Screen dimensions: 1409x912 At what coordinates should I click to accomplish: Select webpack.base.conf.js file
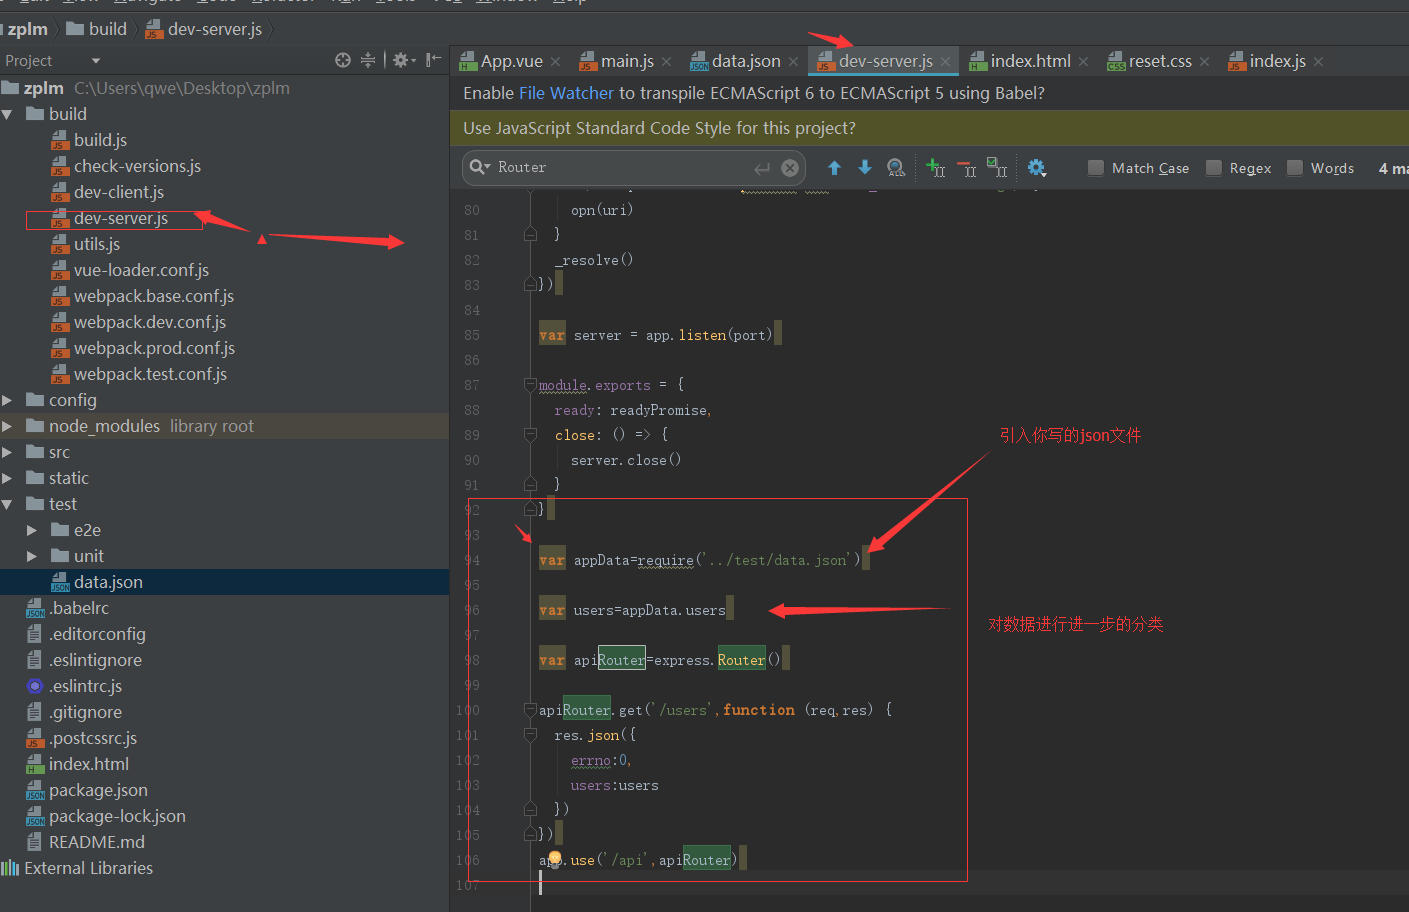point(154,296)
